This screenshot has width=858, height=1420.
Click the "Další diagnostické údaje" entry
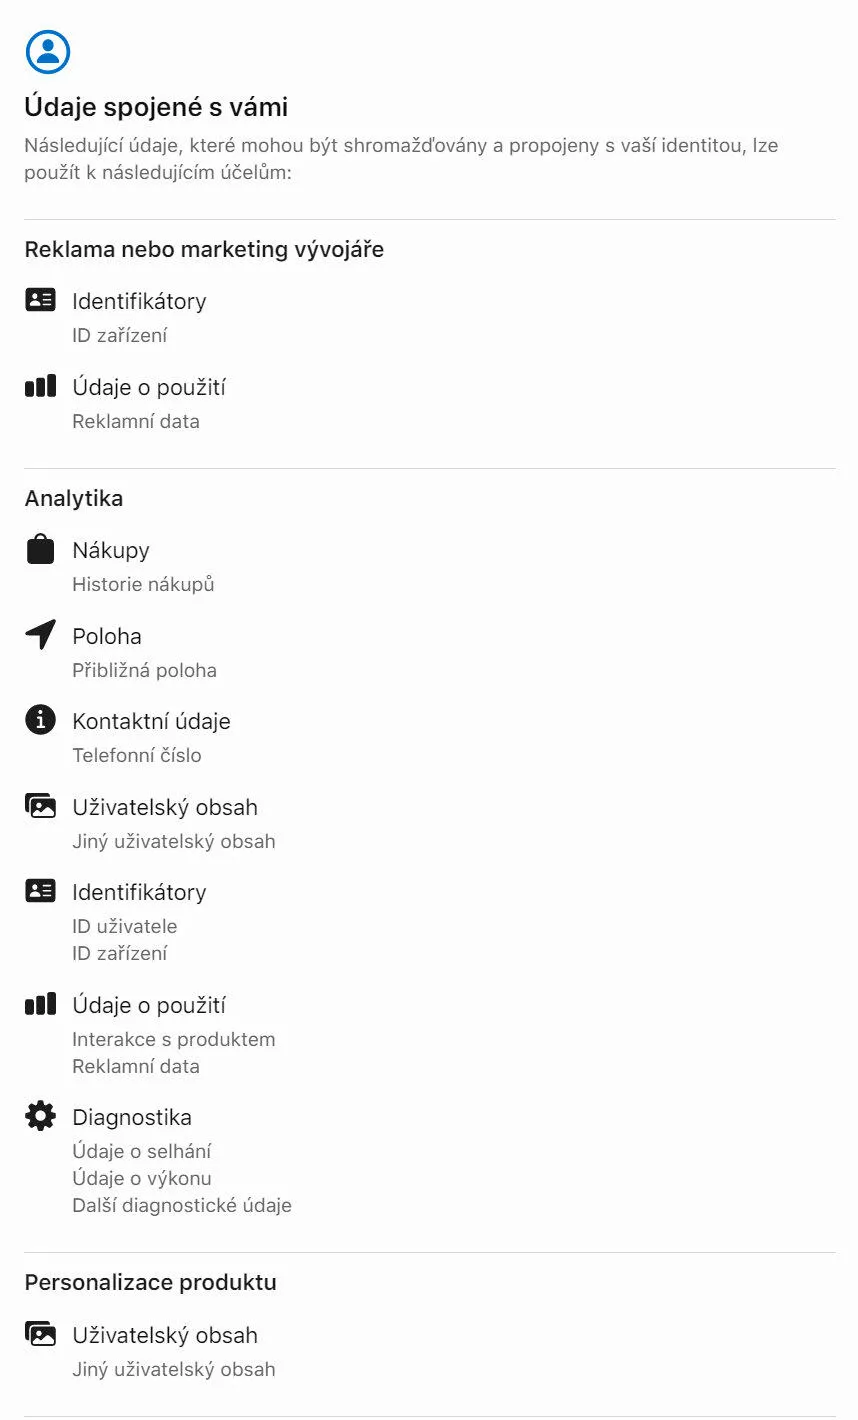click(x=182, y=1205)
